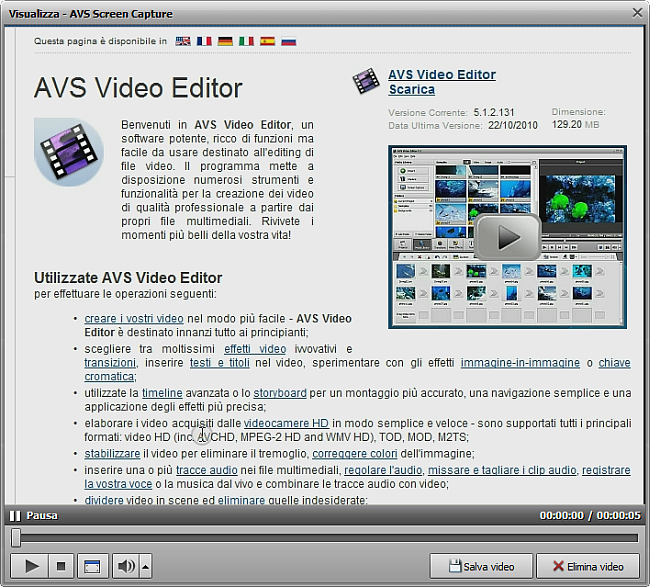
Task: Open the 'videocamere HD' link
Action: coord(286,423)
